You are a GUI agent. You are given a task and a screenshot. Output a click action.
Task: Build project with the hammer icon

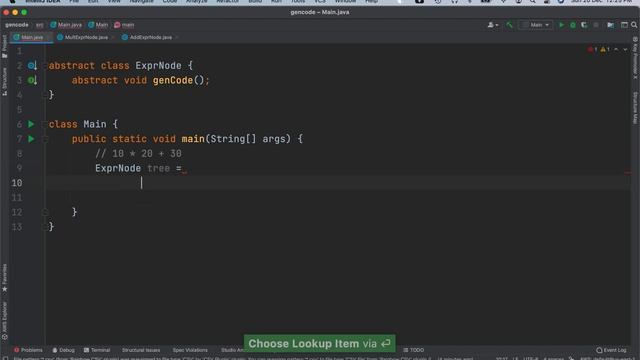(x=509, y=25)
